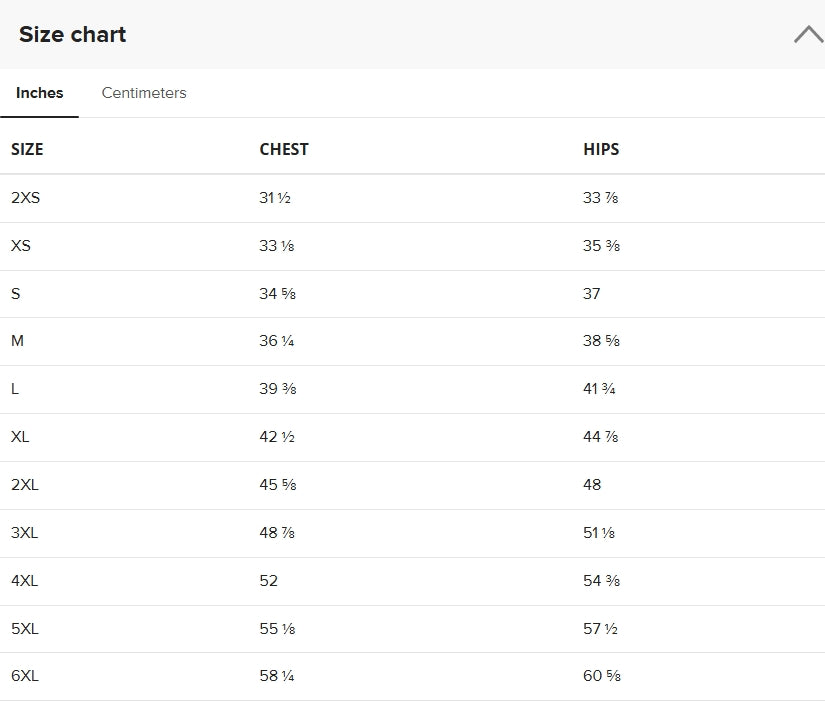The width and height of the screenshot is (825, 707).
Task: Click chest value 52 for 4XL
Action: point(268,581)
